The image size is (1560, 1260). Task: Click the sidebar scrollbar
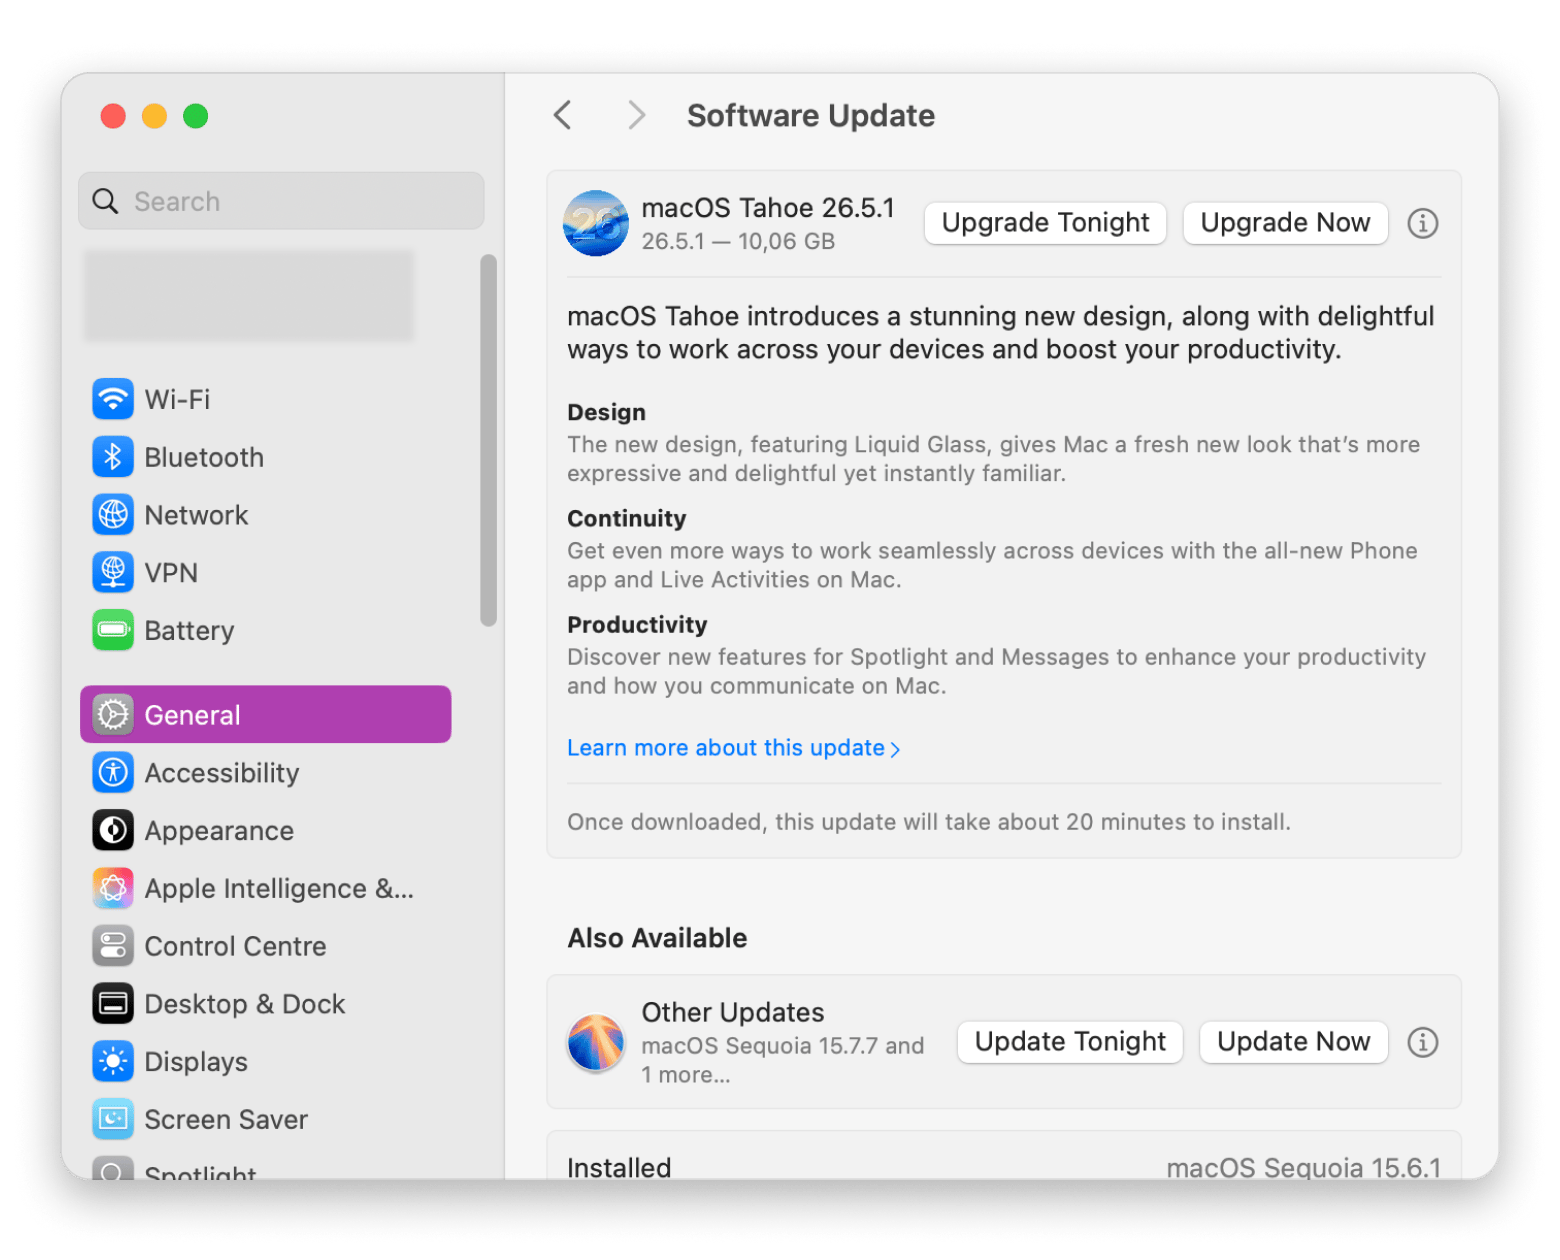[x=488, y=440]
